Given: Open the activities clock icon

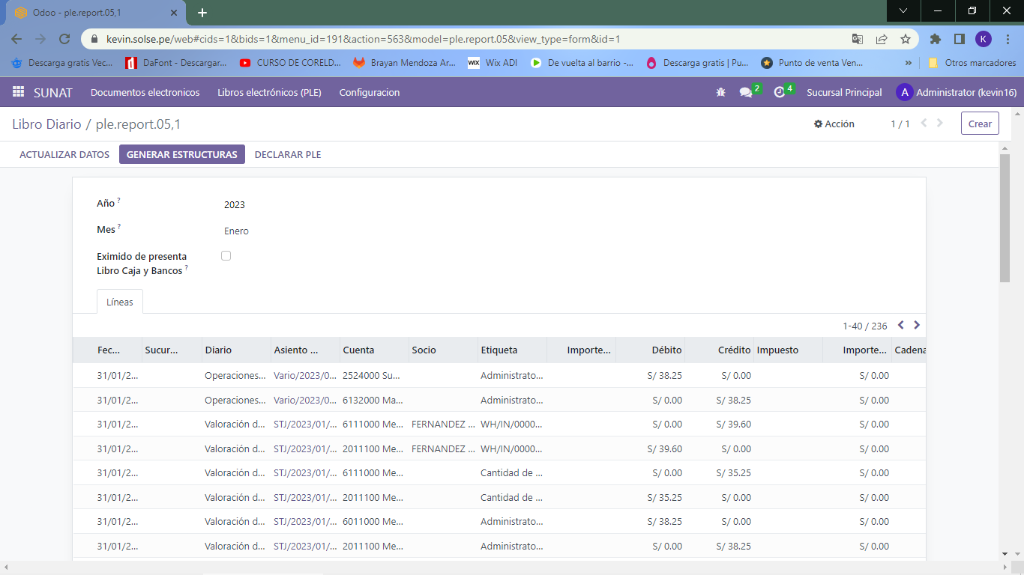Looking at the screenshot, I should [780, 92].
